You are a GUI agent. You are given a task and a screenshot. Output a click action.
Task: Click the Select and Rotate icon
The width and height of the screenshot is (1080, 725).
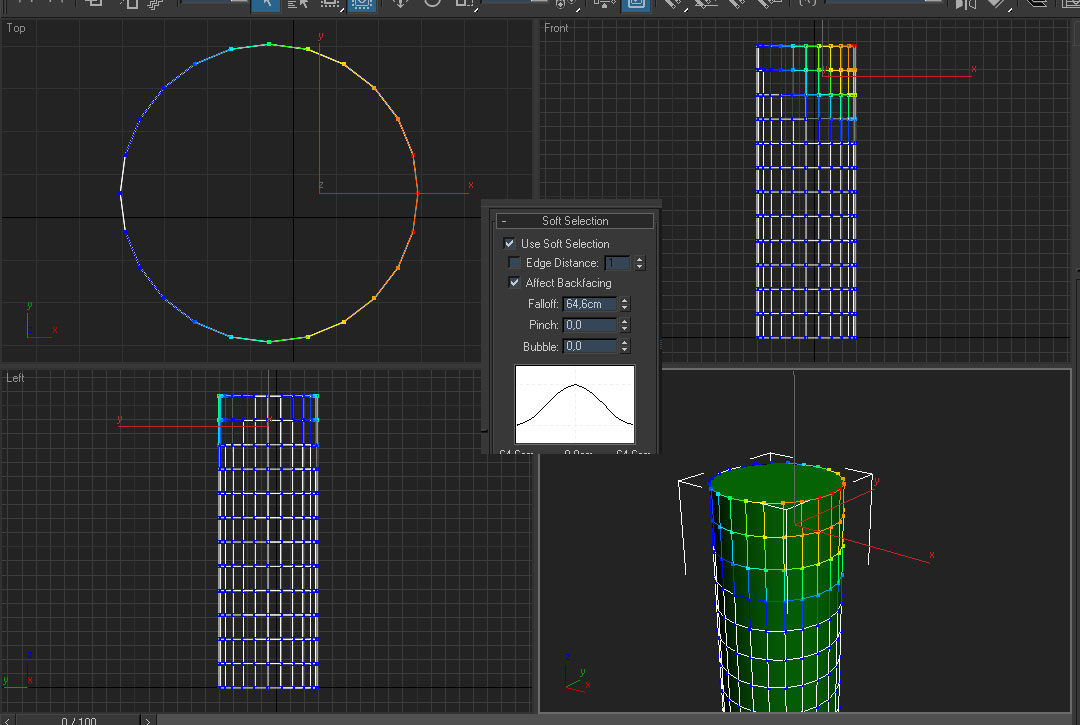click(x=432, y=3)
